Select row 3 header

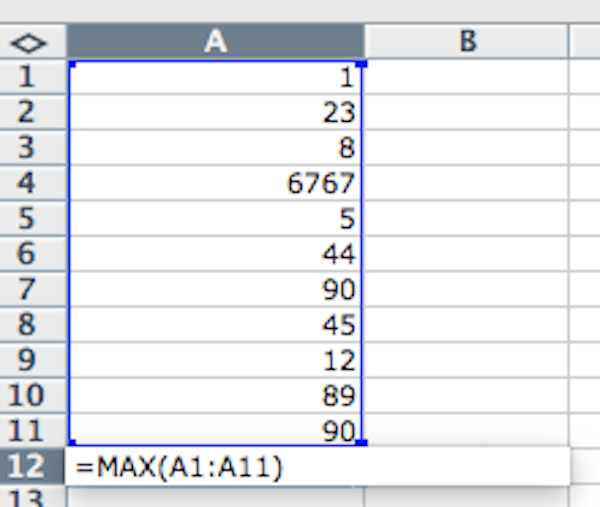pos(33,147)
